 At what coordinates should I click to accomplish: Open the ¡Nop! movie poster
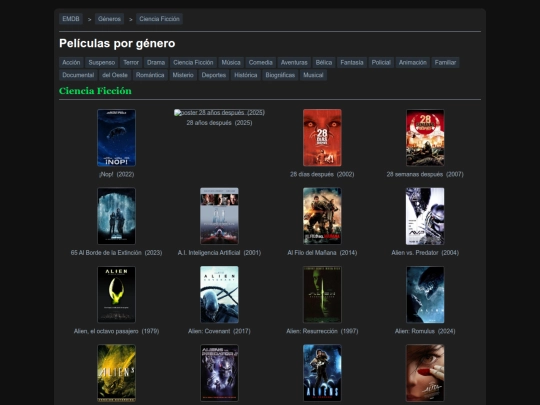116,138
